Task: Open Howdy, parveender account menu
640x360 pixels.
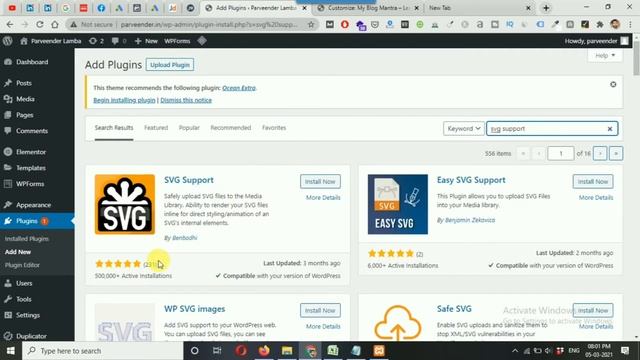Action: point(596,41)
